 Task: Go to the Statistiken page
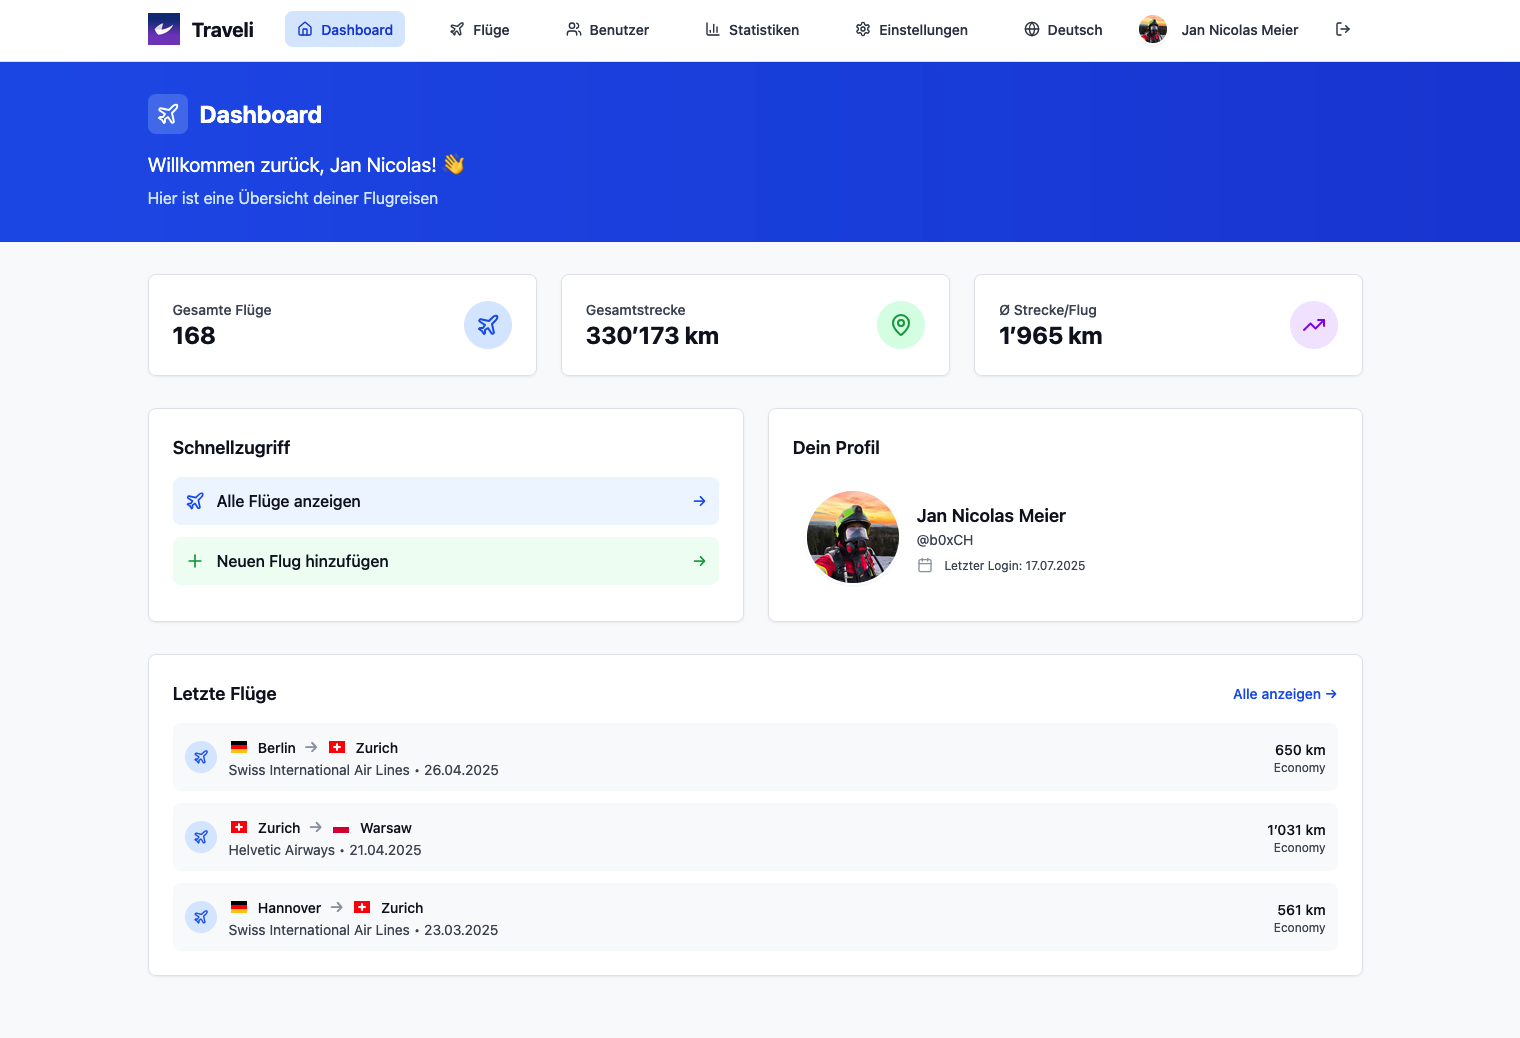[752, 30]
